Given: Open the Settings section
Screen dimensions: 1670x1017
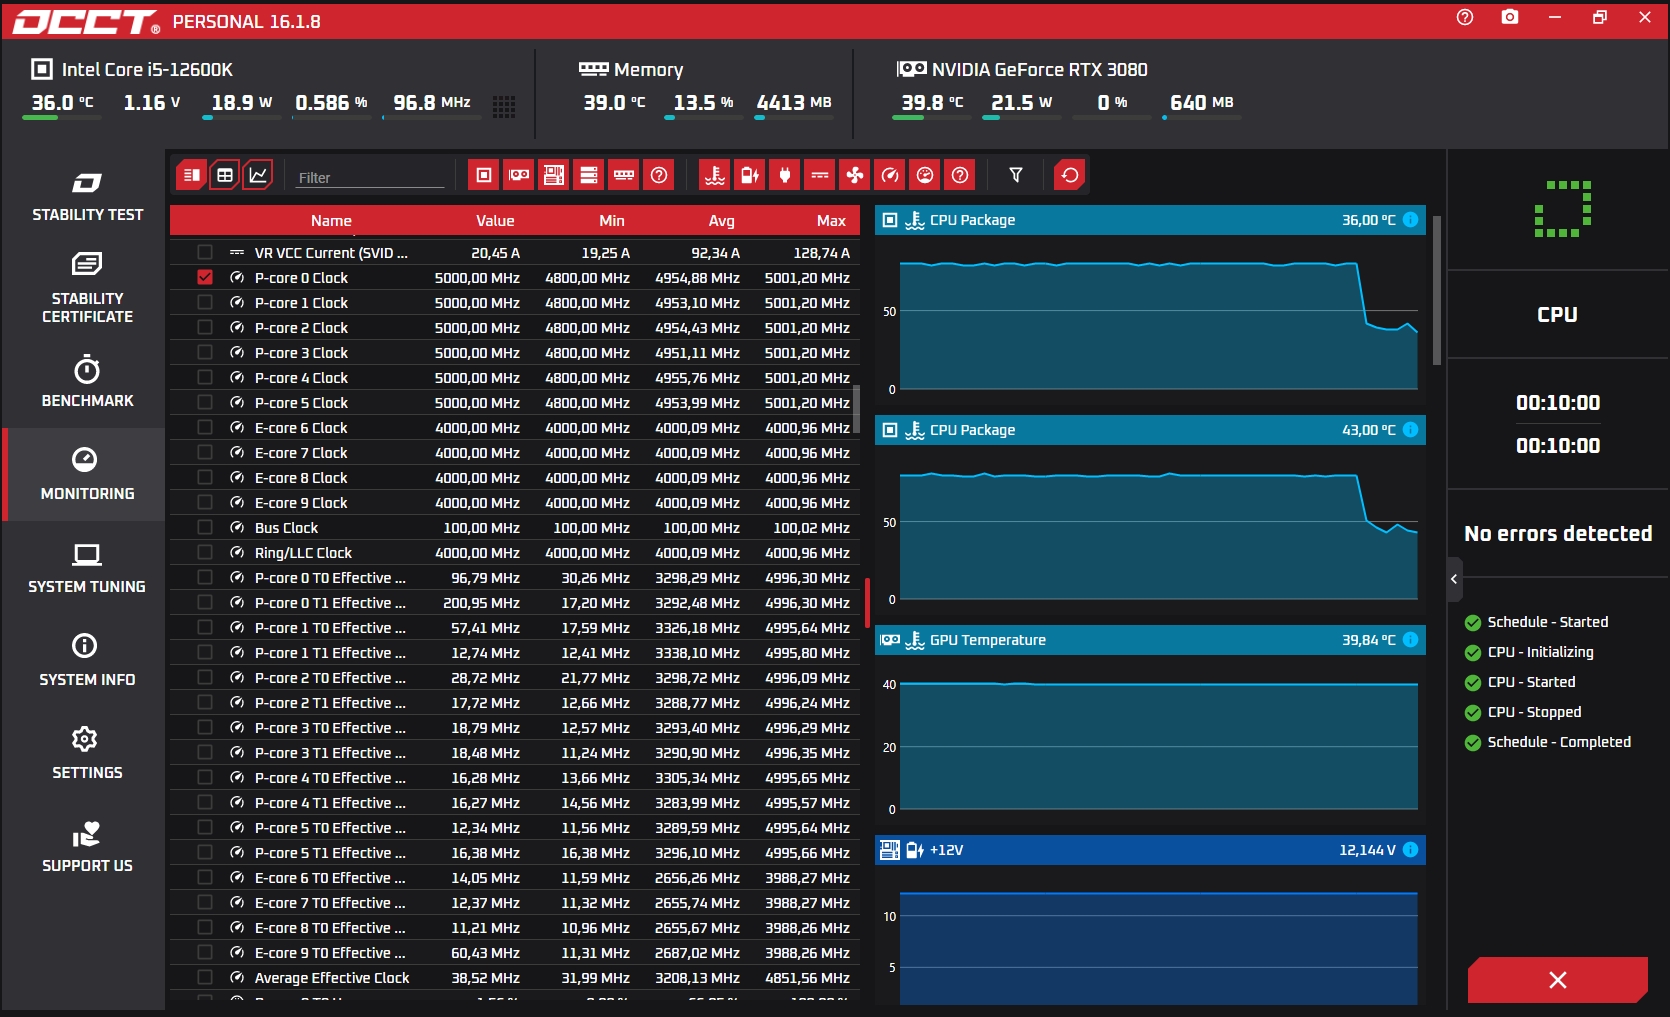Looking at the screenshot, I should (x=87, y=753).
